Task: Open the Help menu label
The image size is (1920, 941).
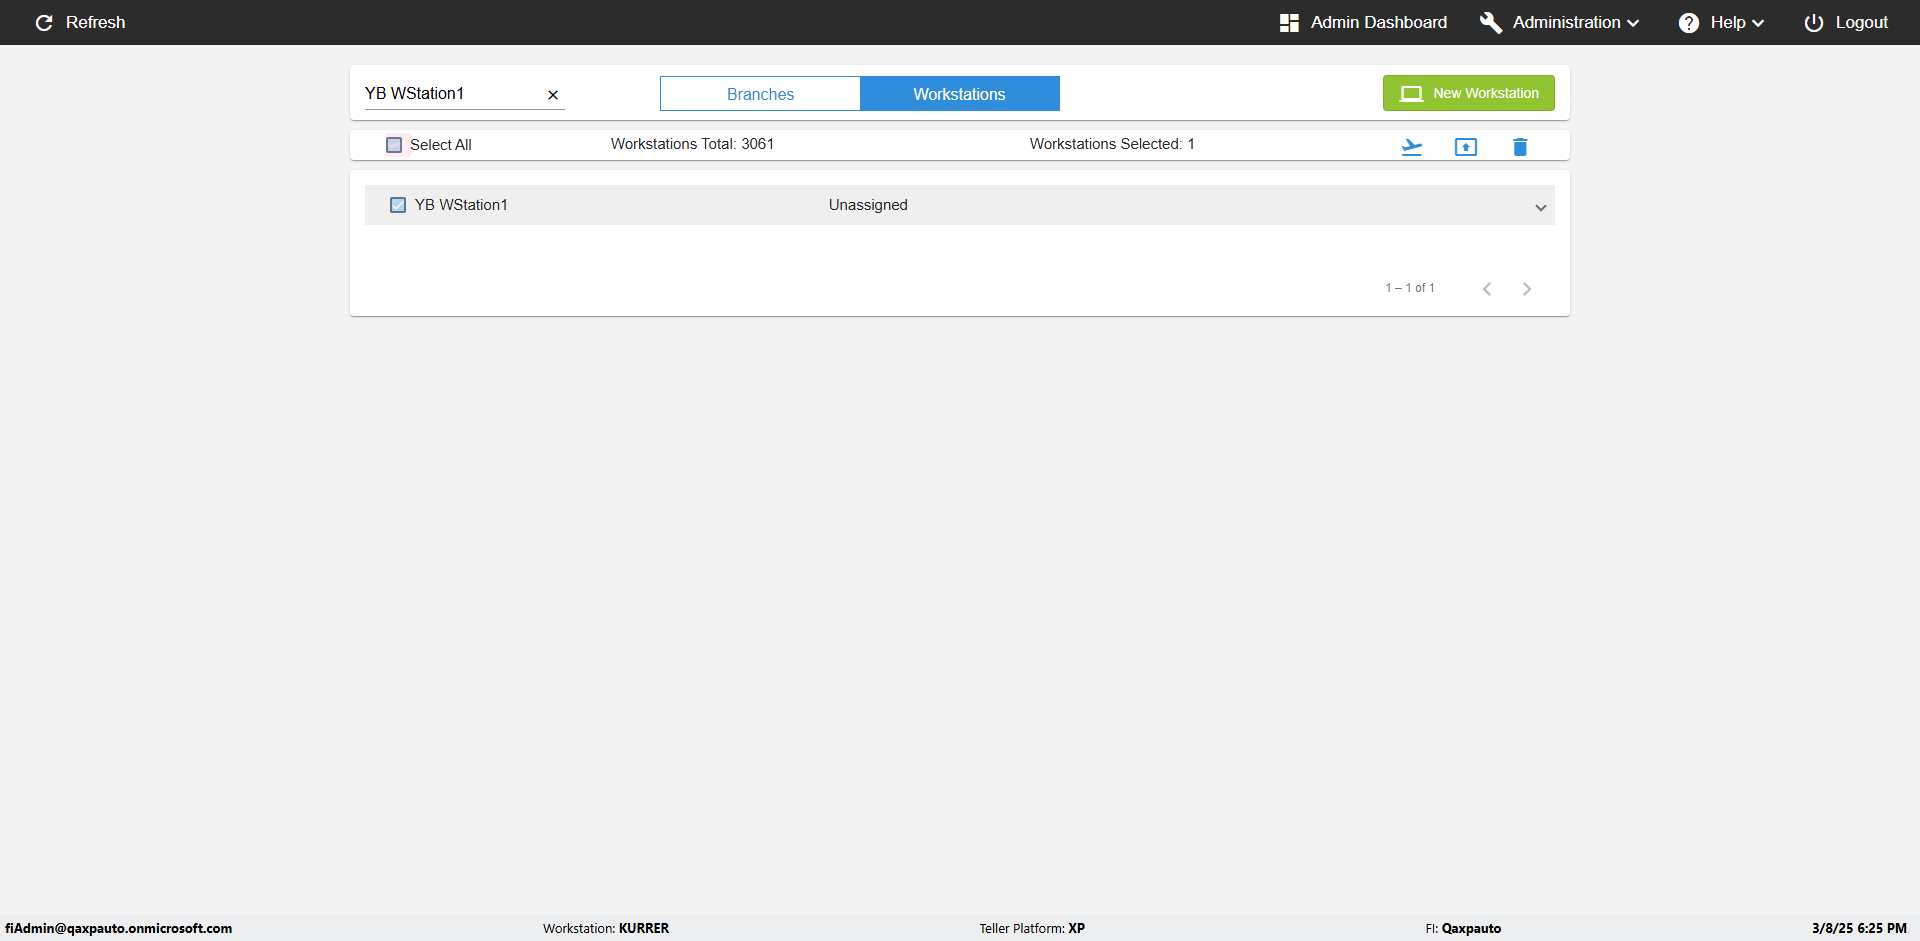Action: click(1728, 22)
